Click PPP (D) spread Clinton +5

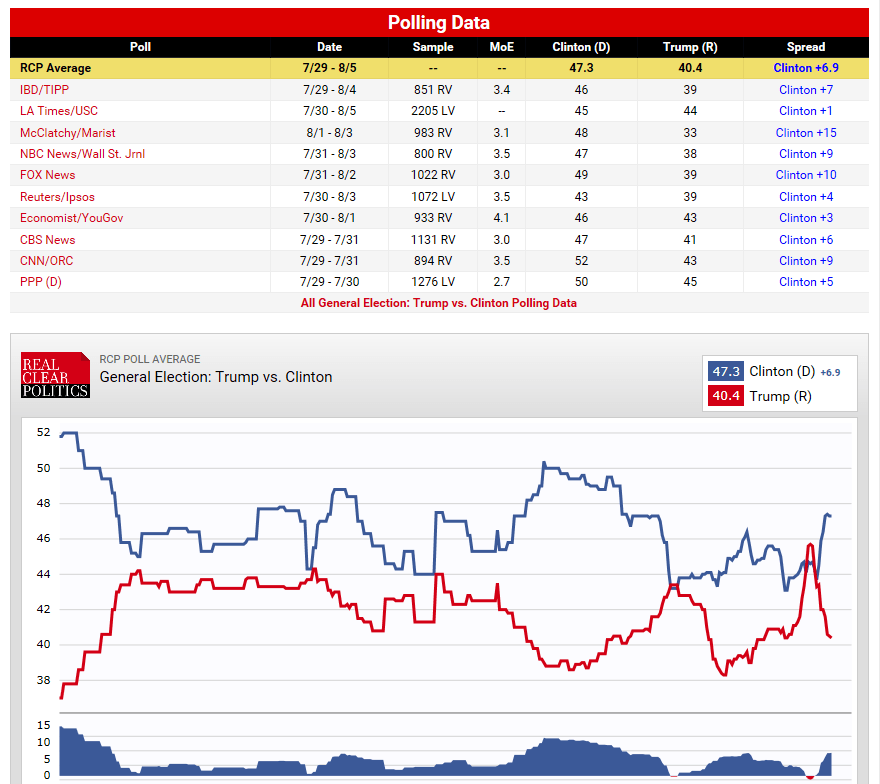[x=806, y=282]
